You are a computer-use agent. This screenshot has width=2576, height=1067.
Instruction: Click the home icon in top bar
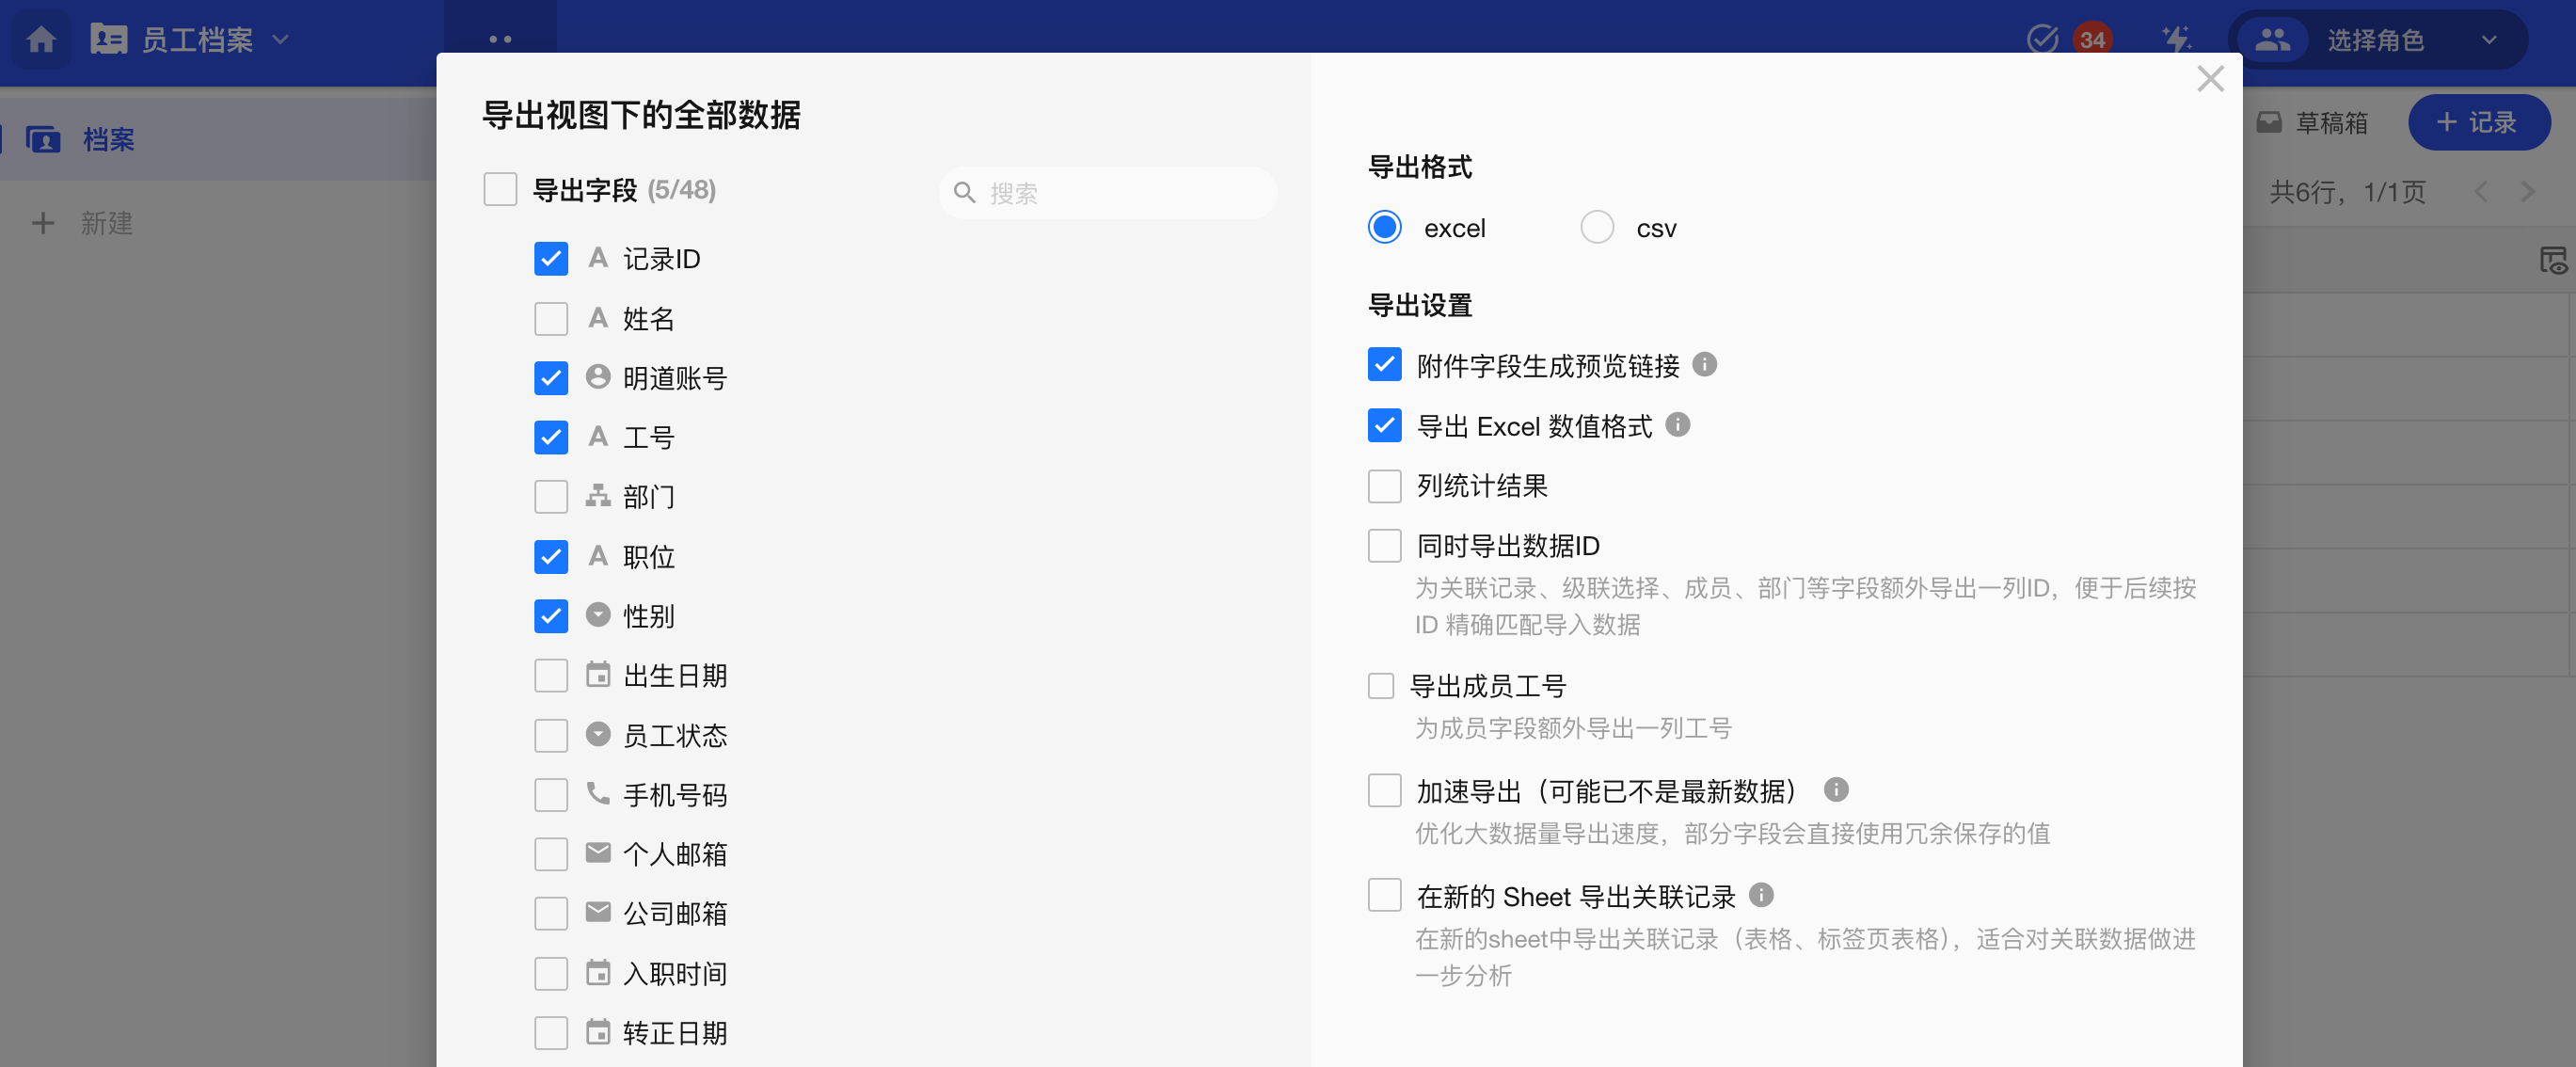[41, 39]
